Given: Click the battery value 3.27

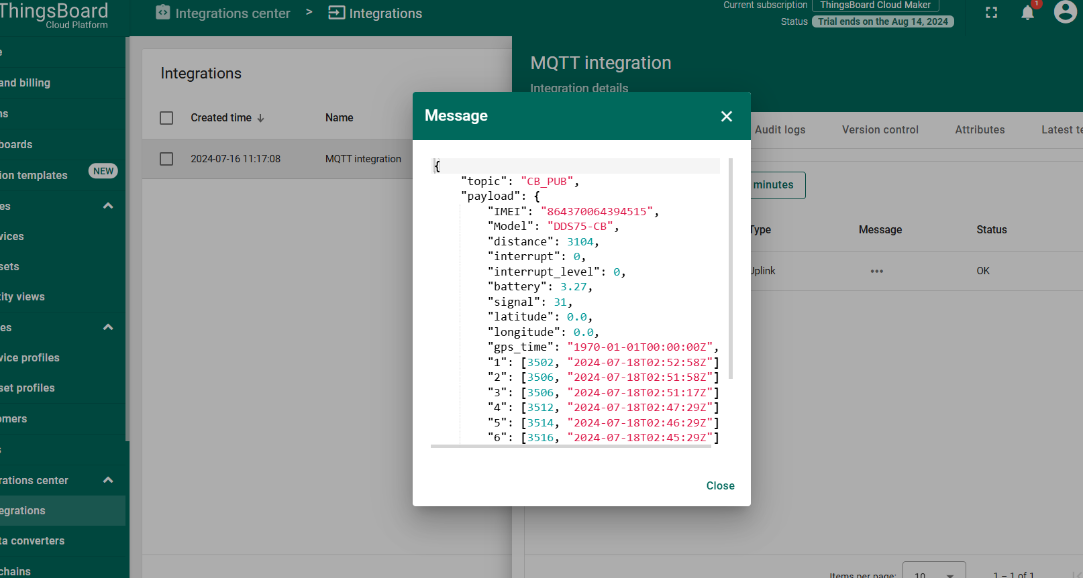Looking at the screenshot, I should click(x=573, y=287).
